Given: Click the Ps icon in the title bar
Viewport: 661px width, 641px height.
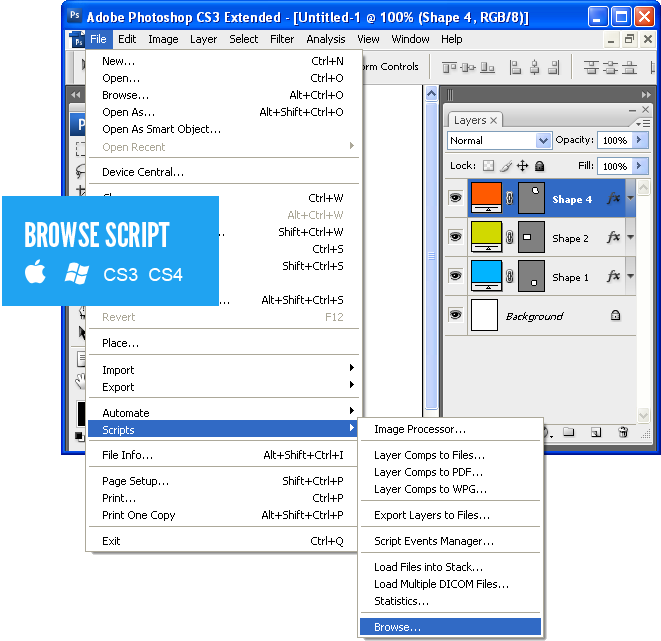Looking at the screenshot, I should pyautogui.click(x=75, y=16).
